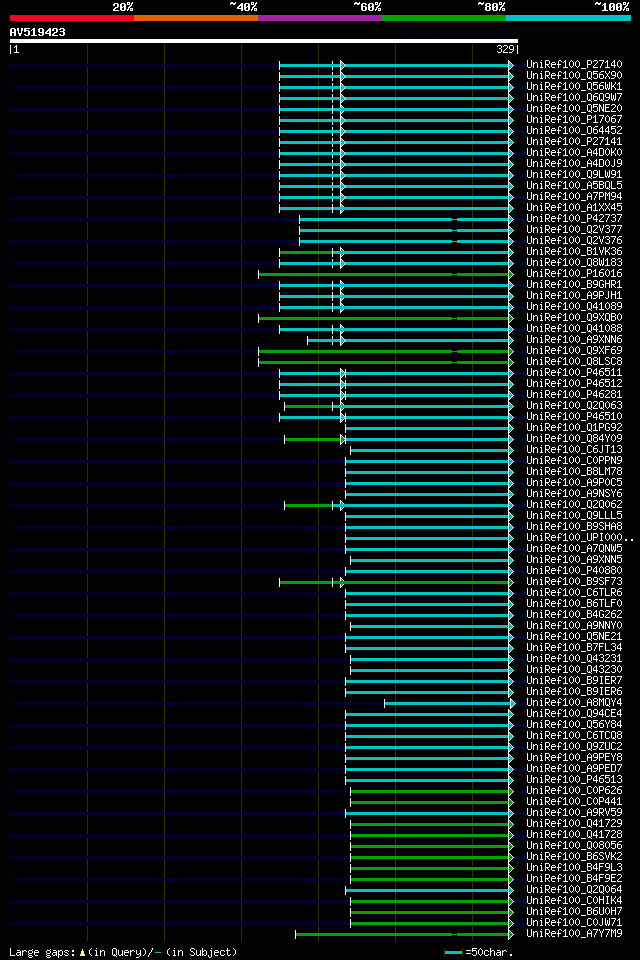Click the UniRef100_Q2V376 entry

click(574, 241)
